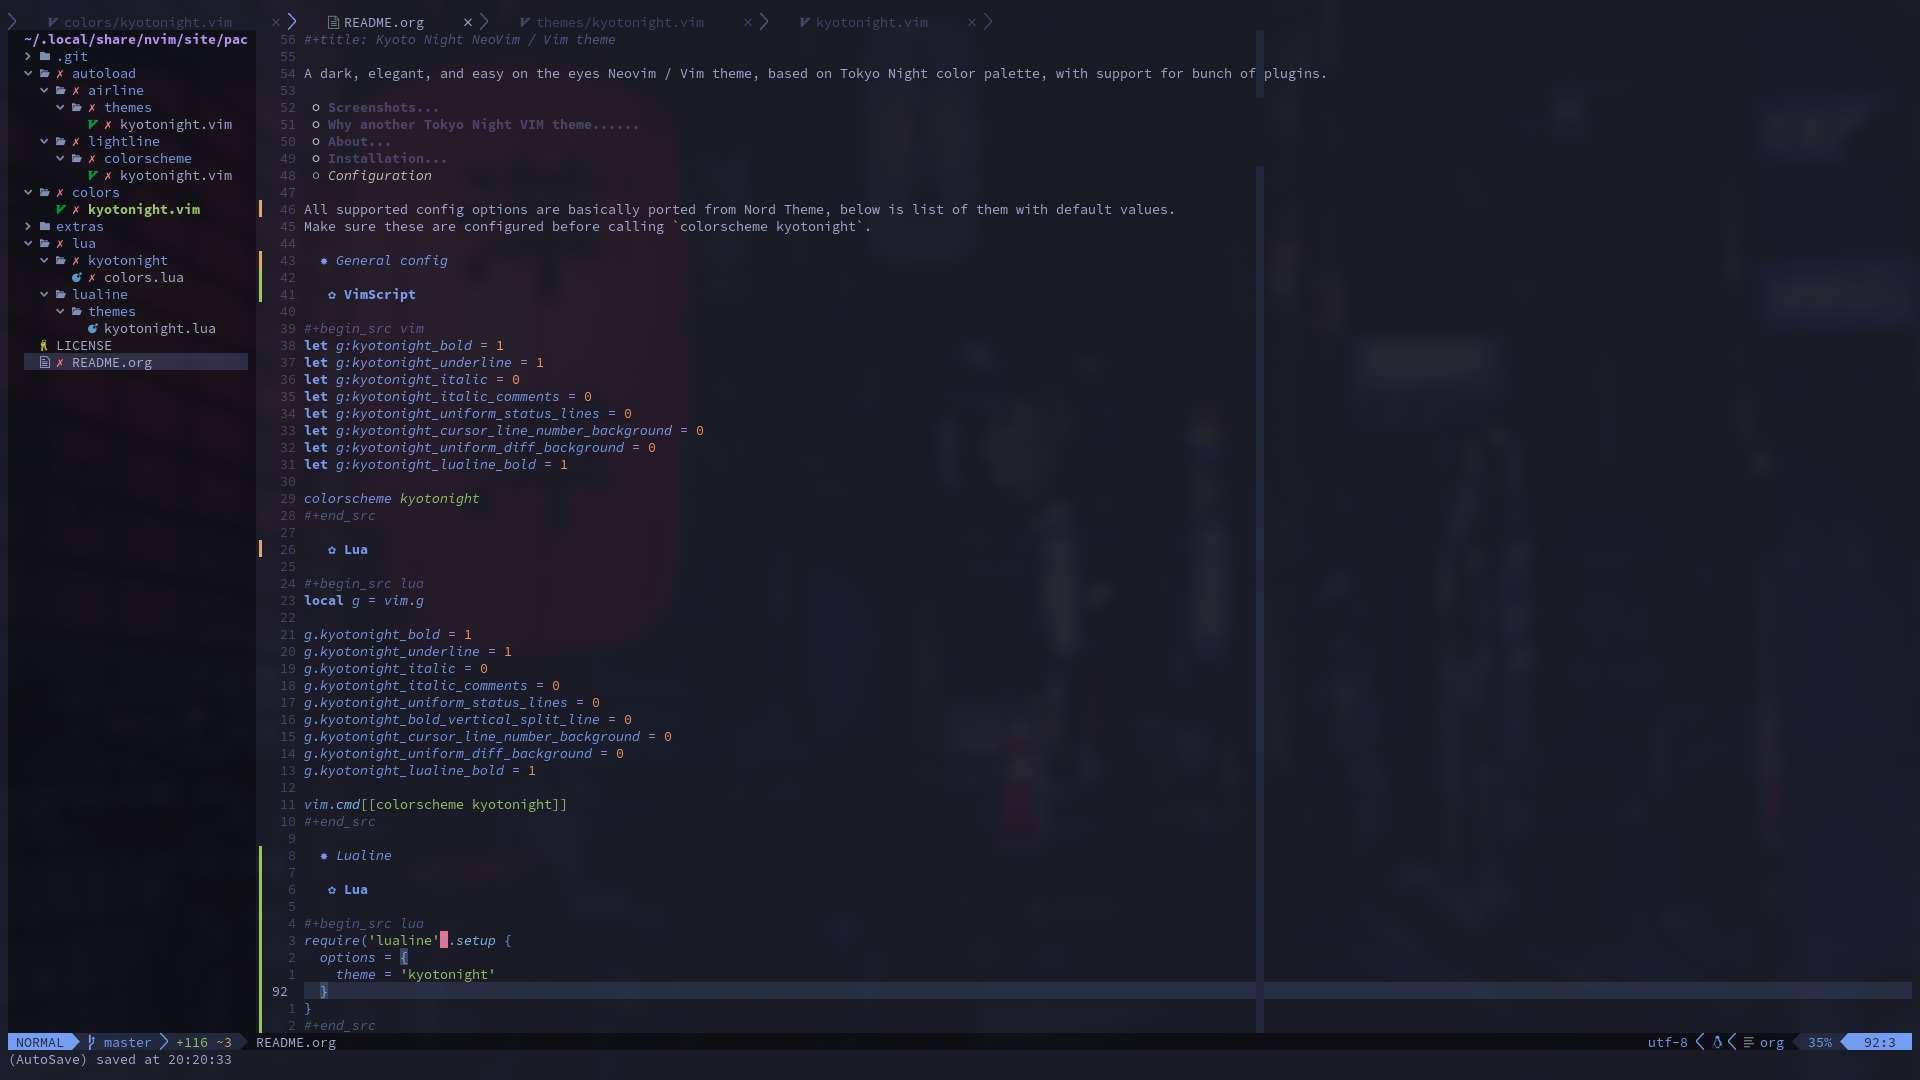
Task: Click the Linux penguin icon in the statusline
Action: click(x=1717, y=1043)
